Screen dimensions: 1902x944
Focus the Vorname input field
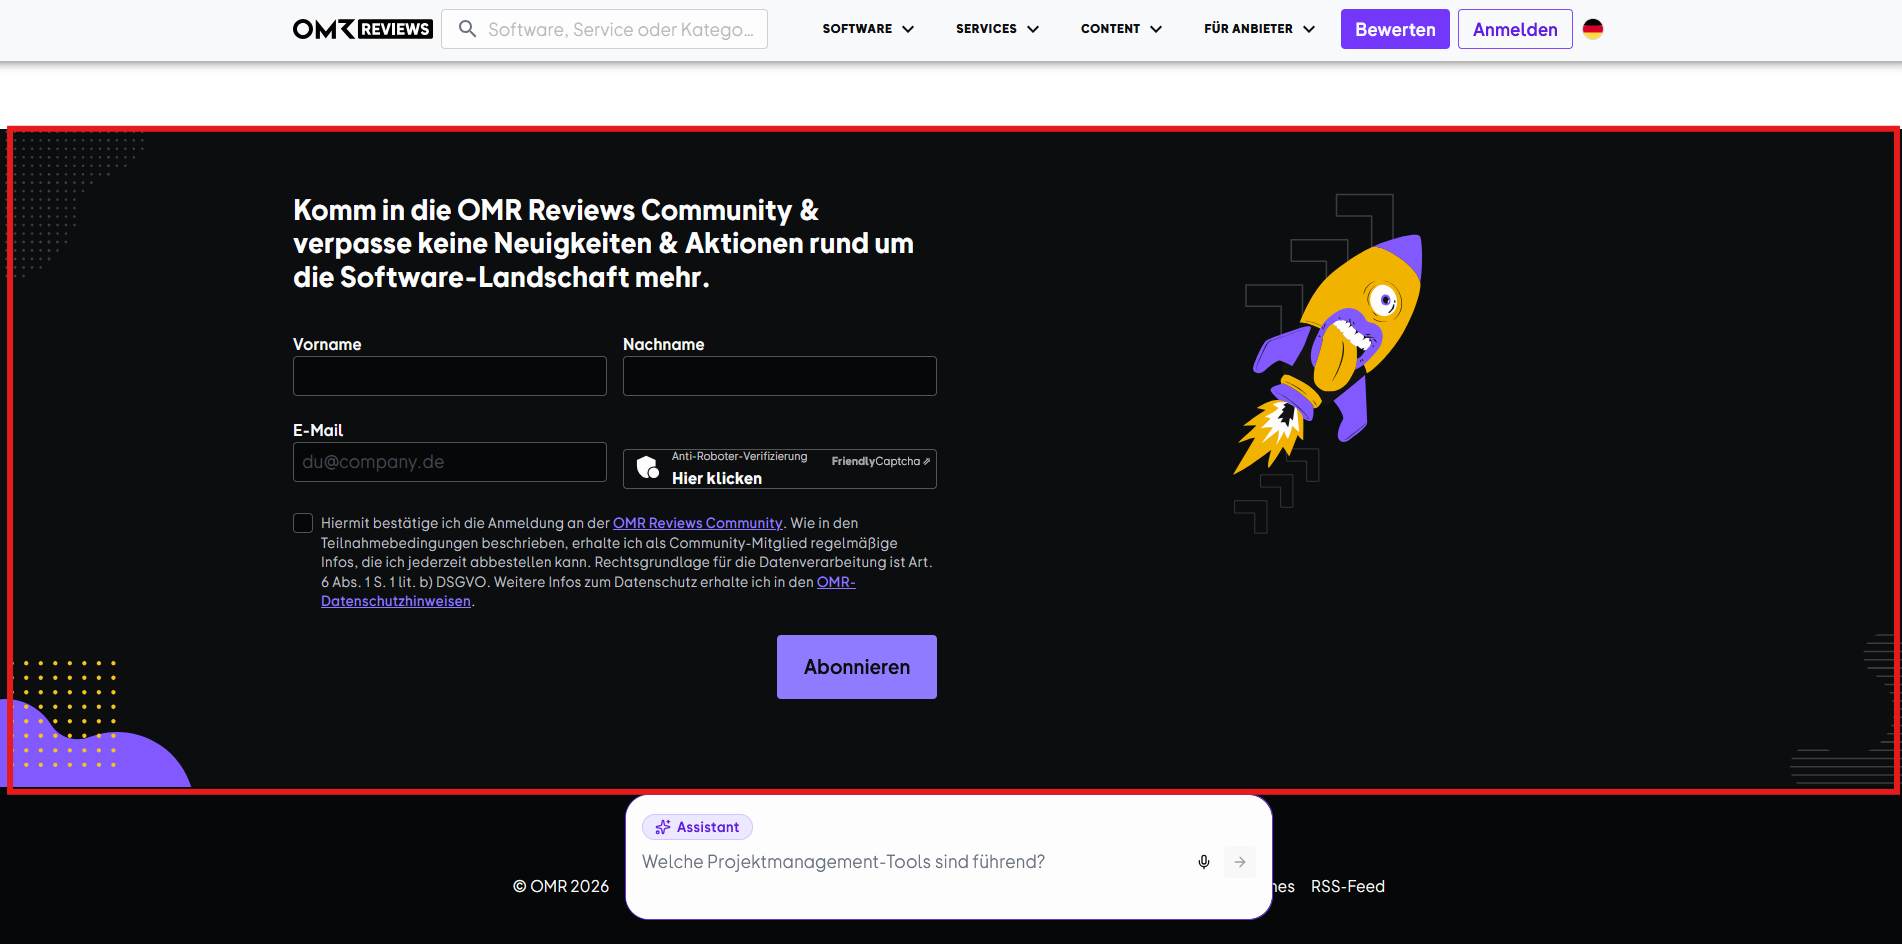pyautogui.click(x=450, y=376)
